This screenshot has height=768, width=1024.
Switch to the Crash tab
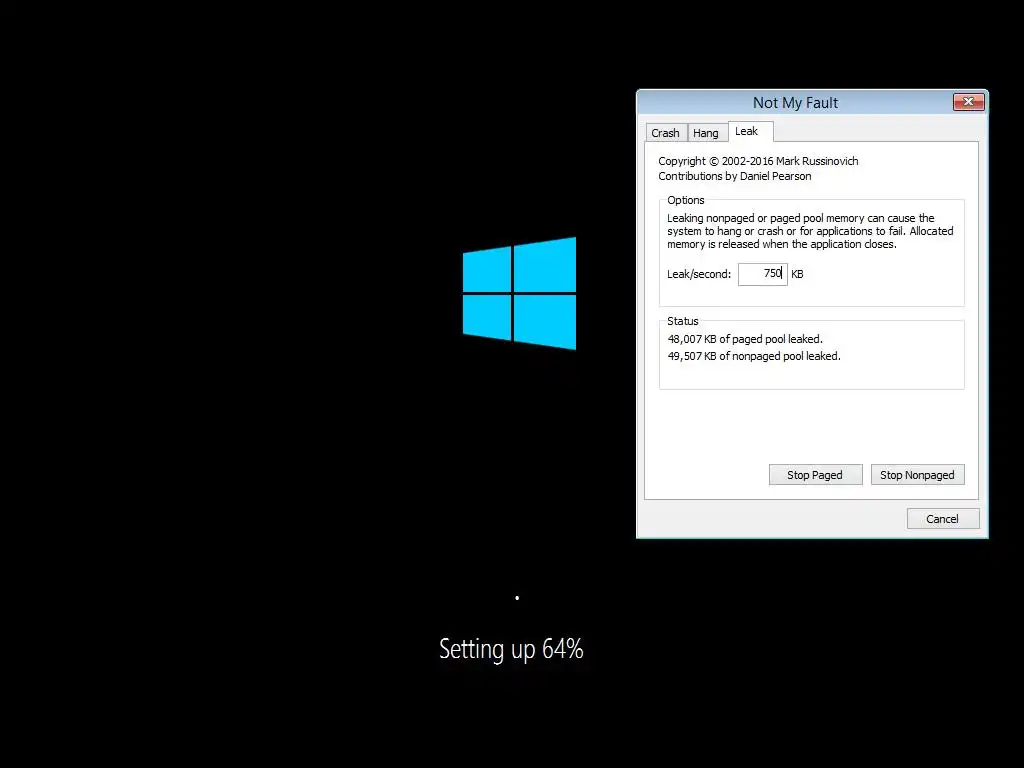[x=665, y=133]
